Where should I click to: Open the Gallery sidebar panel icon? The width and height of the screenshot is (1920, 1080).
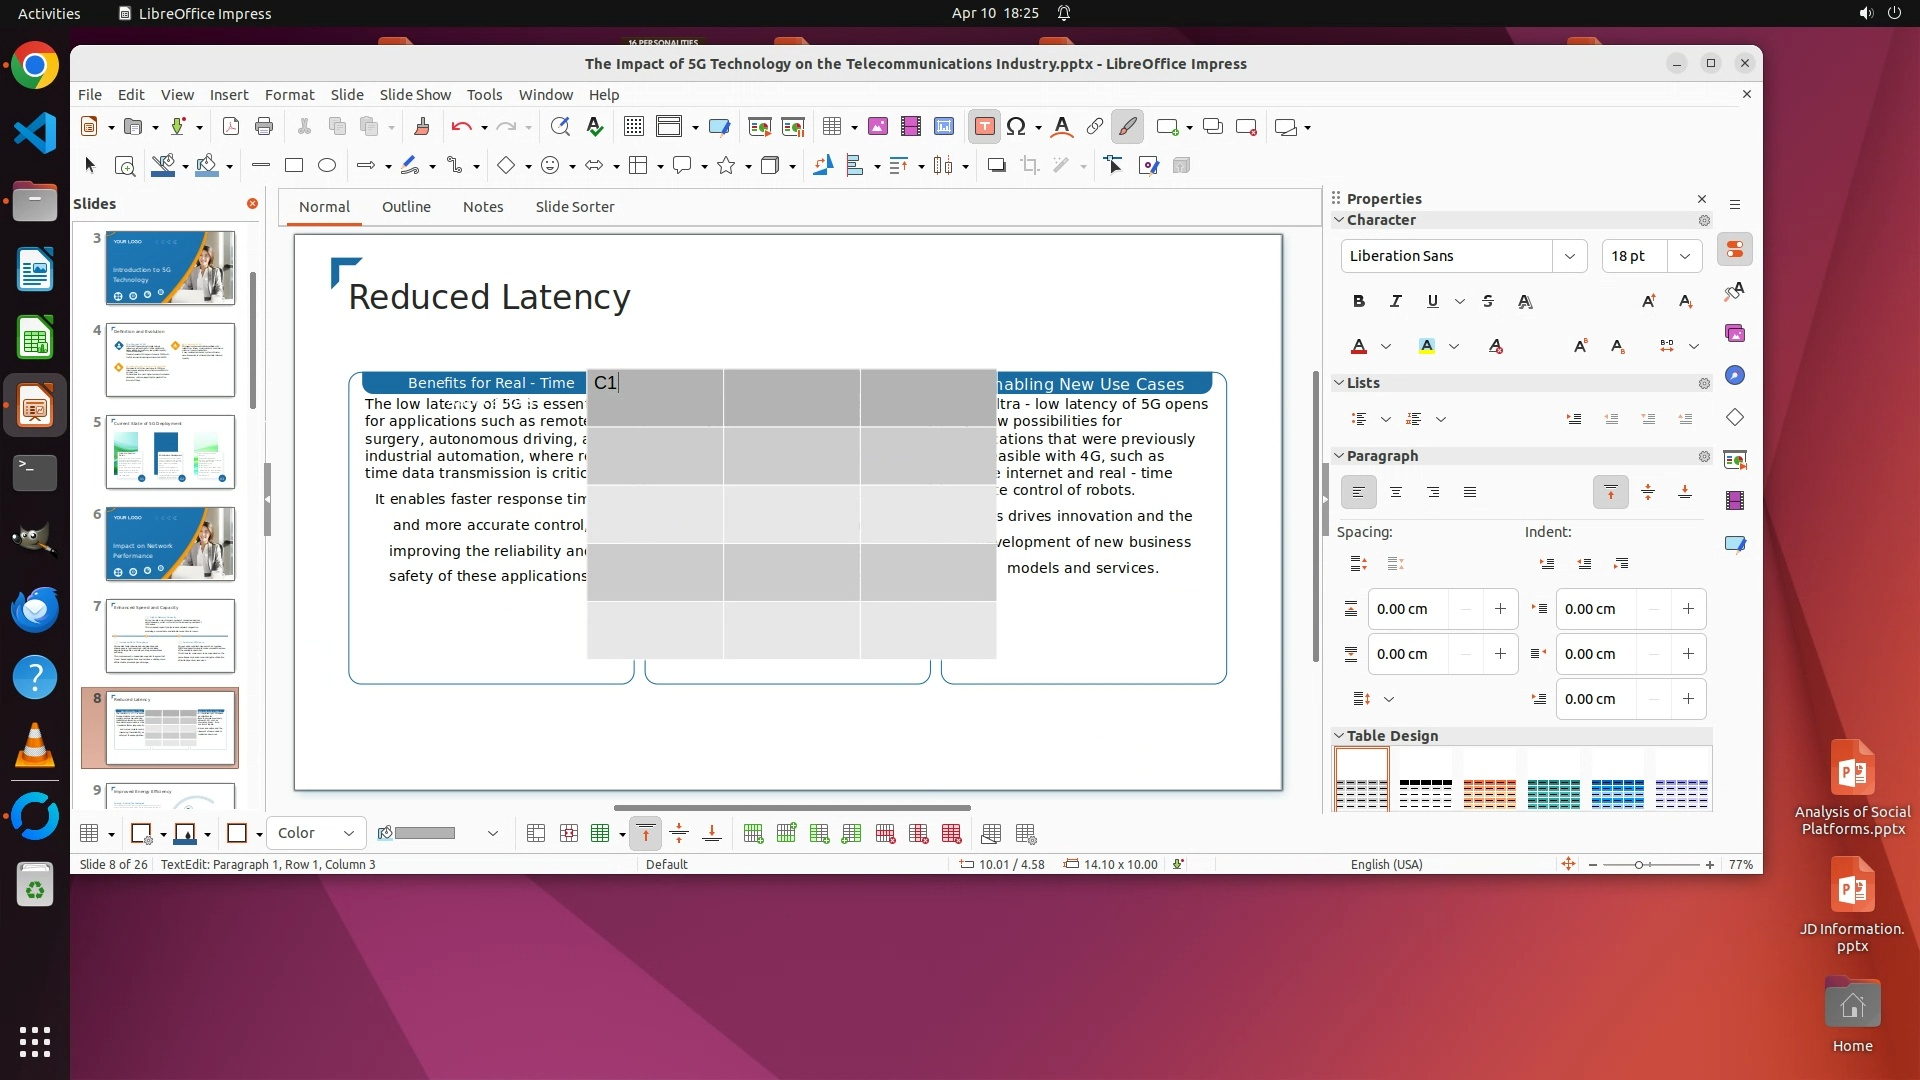(1735, 333)
